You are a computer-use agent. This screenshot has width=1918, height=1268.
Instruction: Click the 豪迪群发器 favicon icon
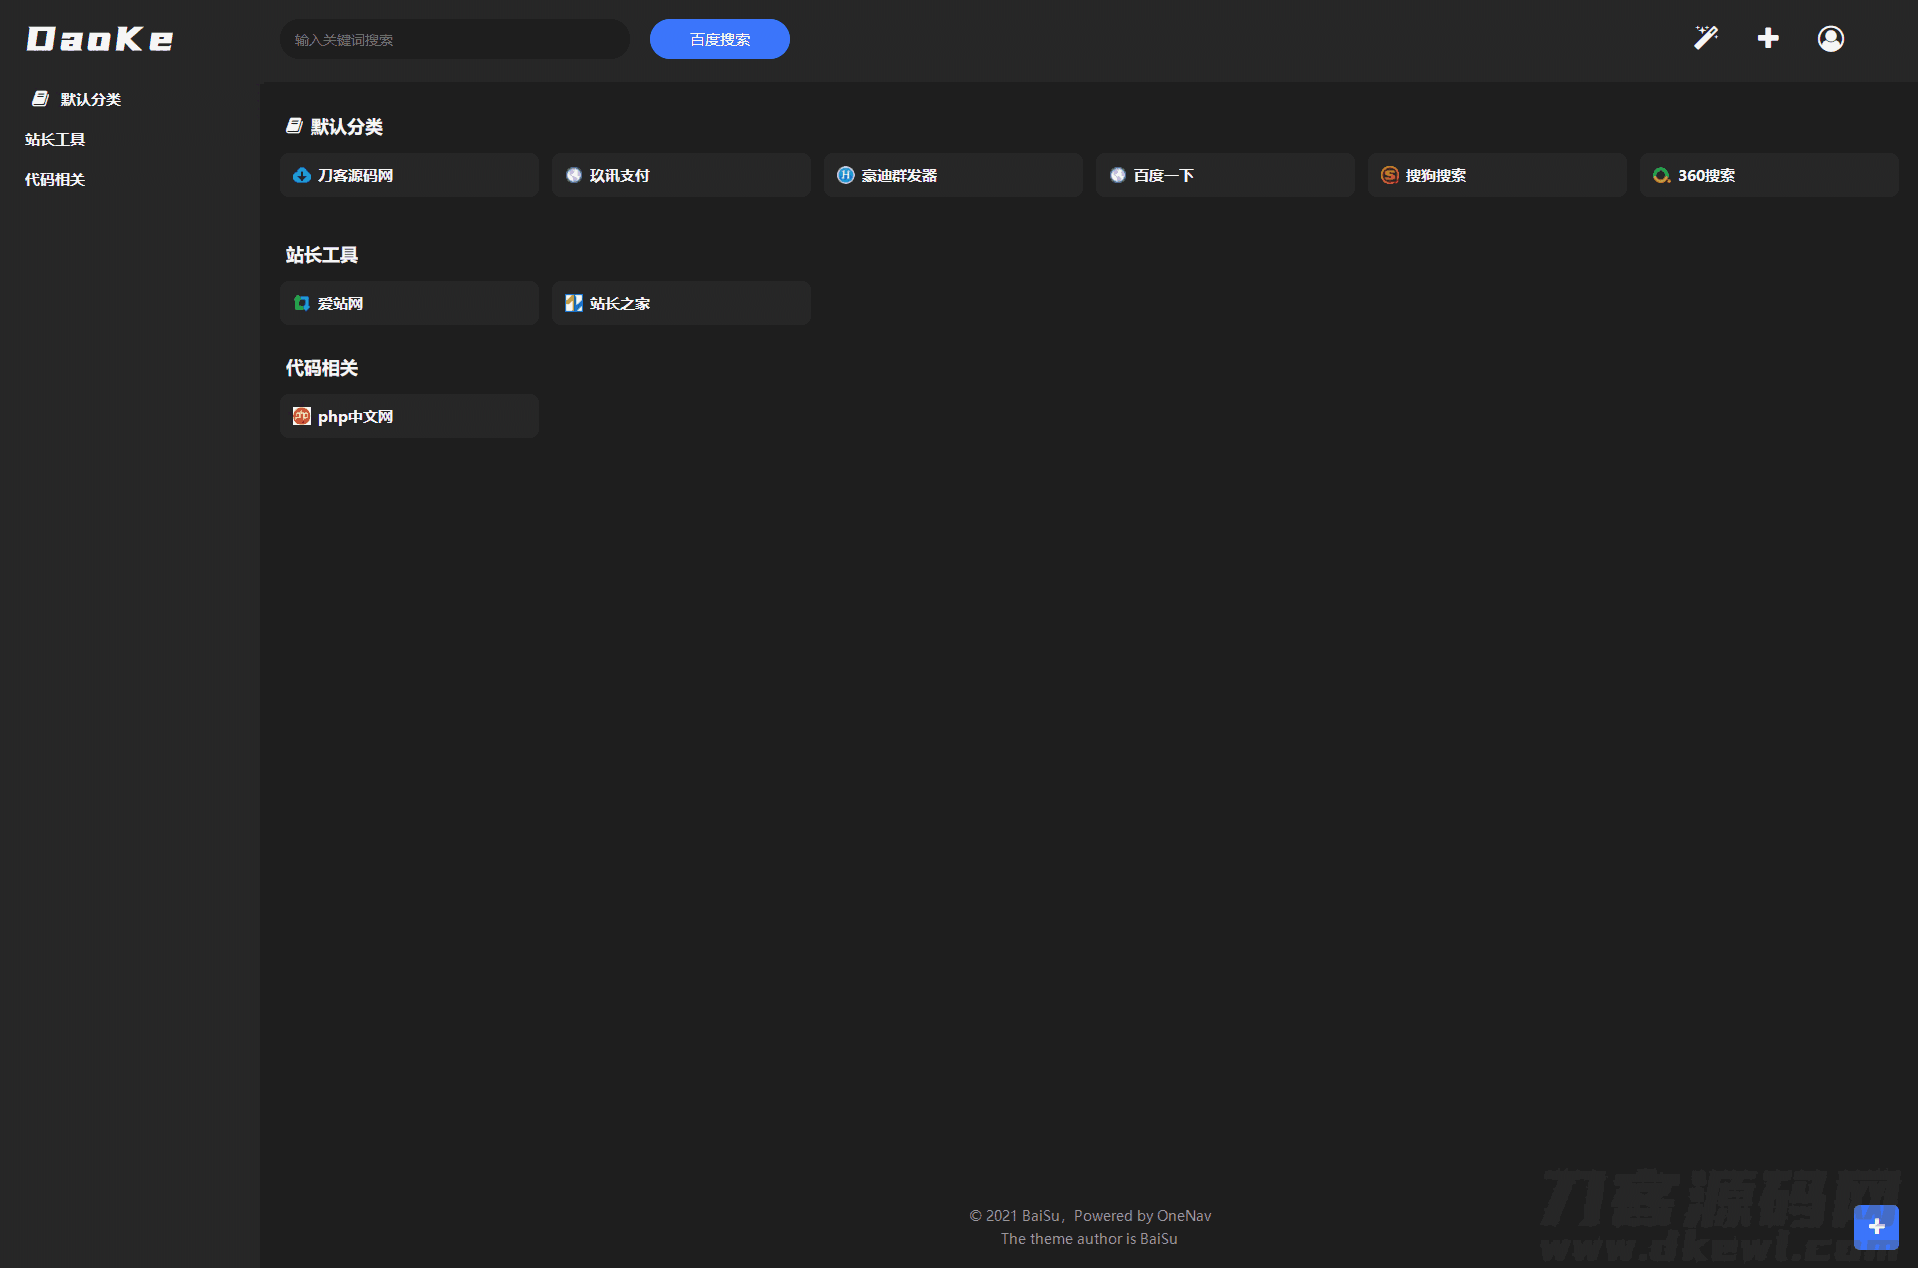point(846,175)
